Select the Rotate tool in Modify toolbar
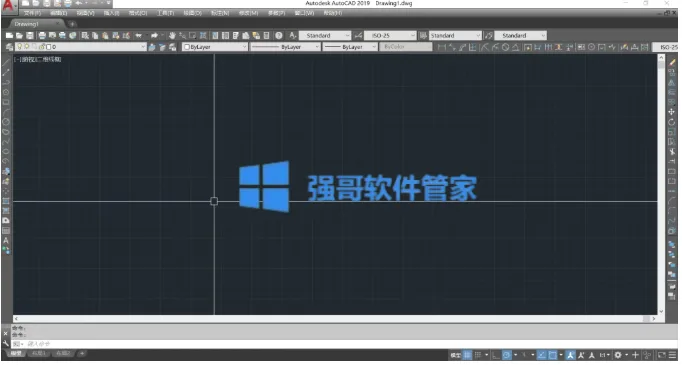 (x=672, y=122)
